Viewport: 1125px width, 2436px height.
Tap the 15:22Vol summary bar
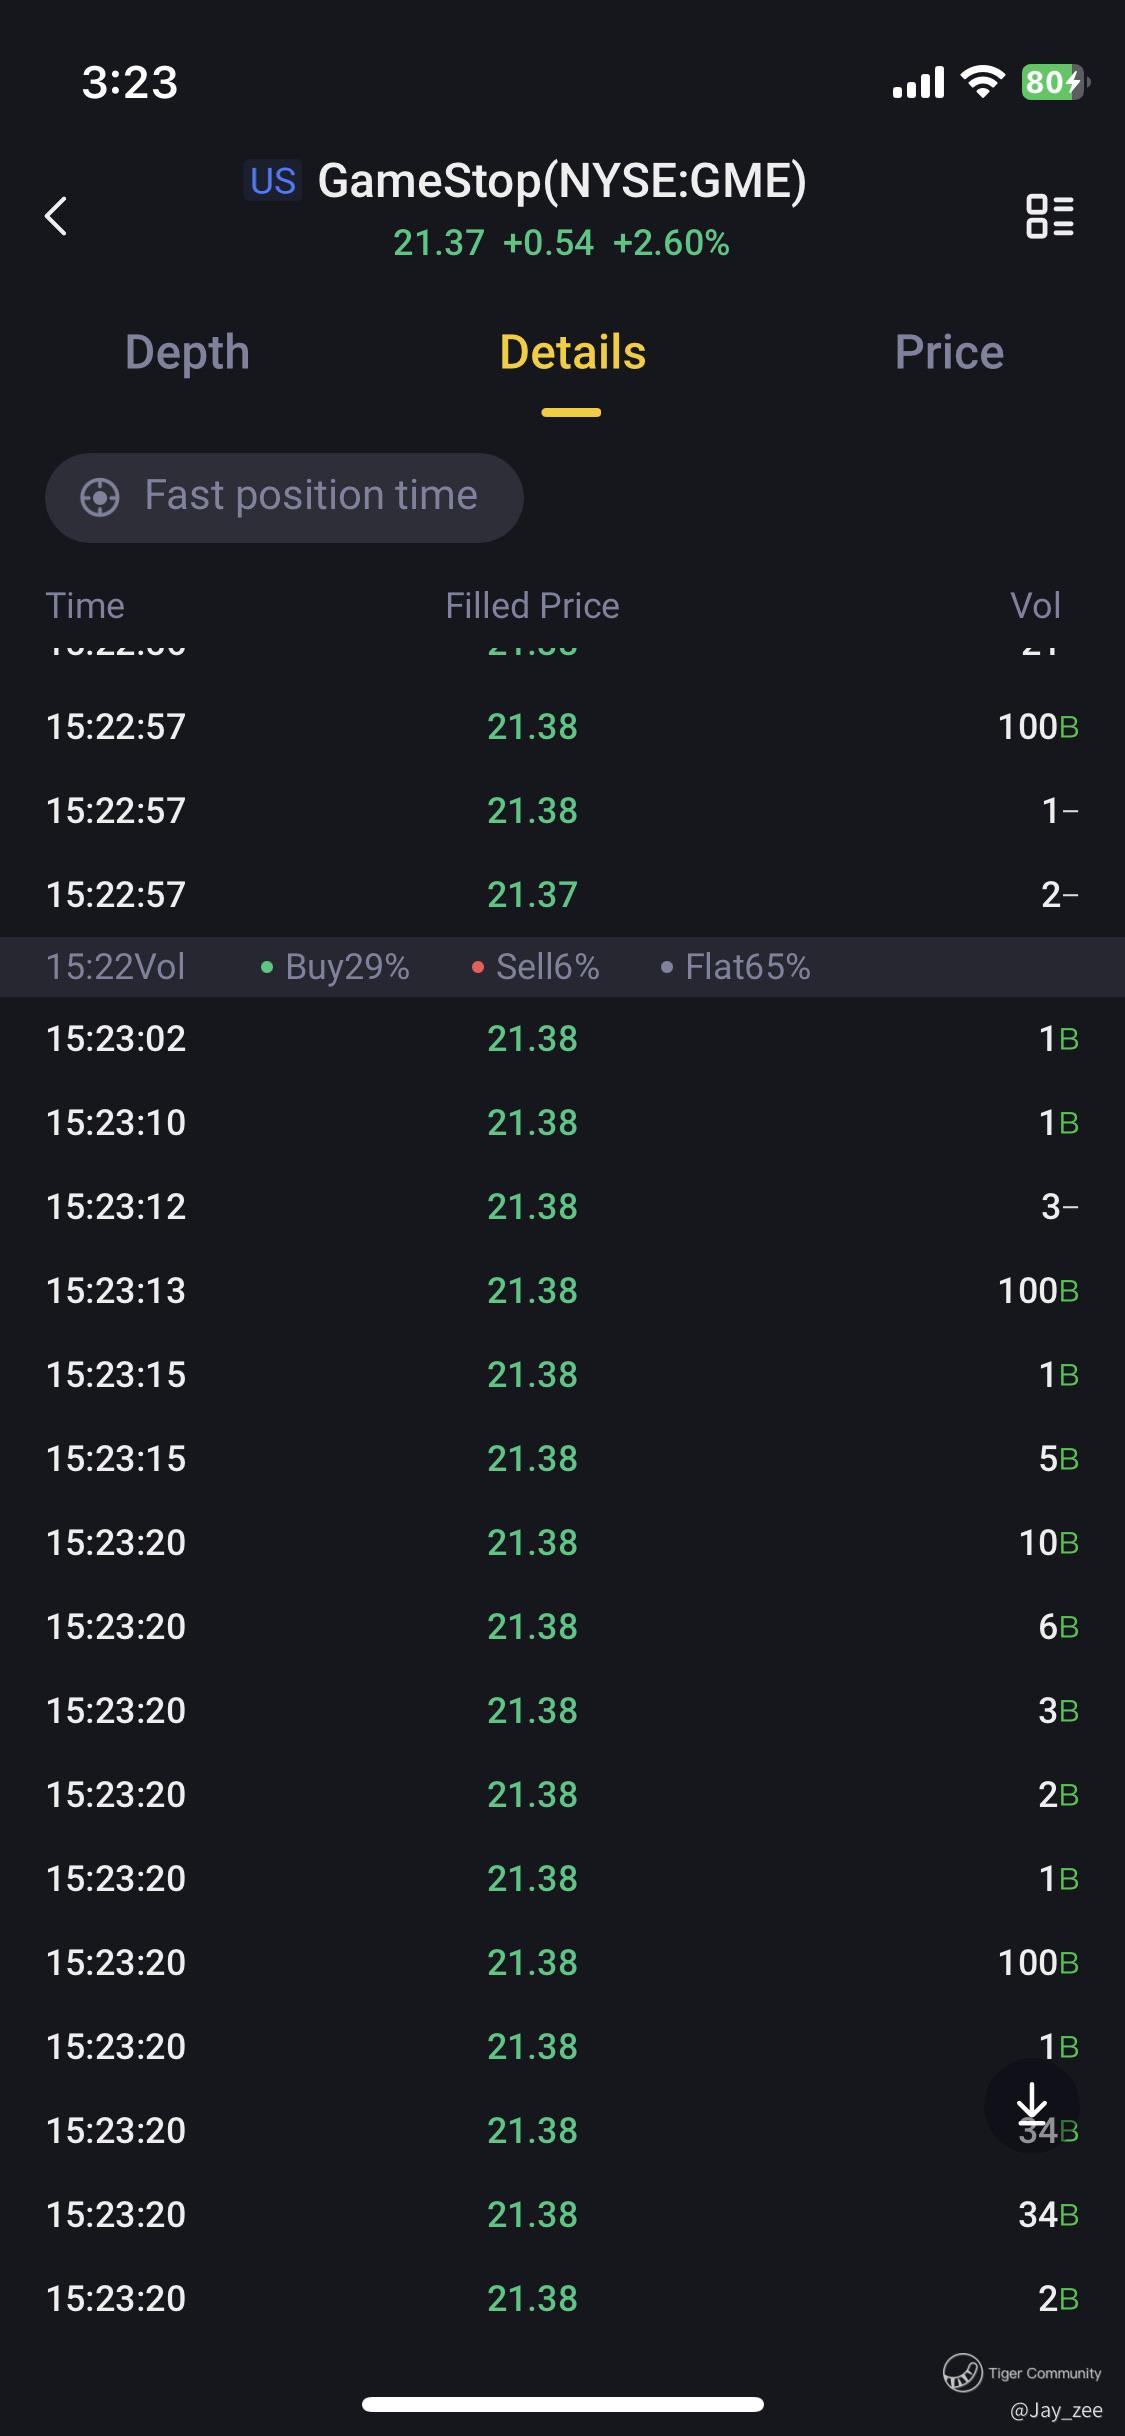[116, 967]
